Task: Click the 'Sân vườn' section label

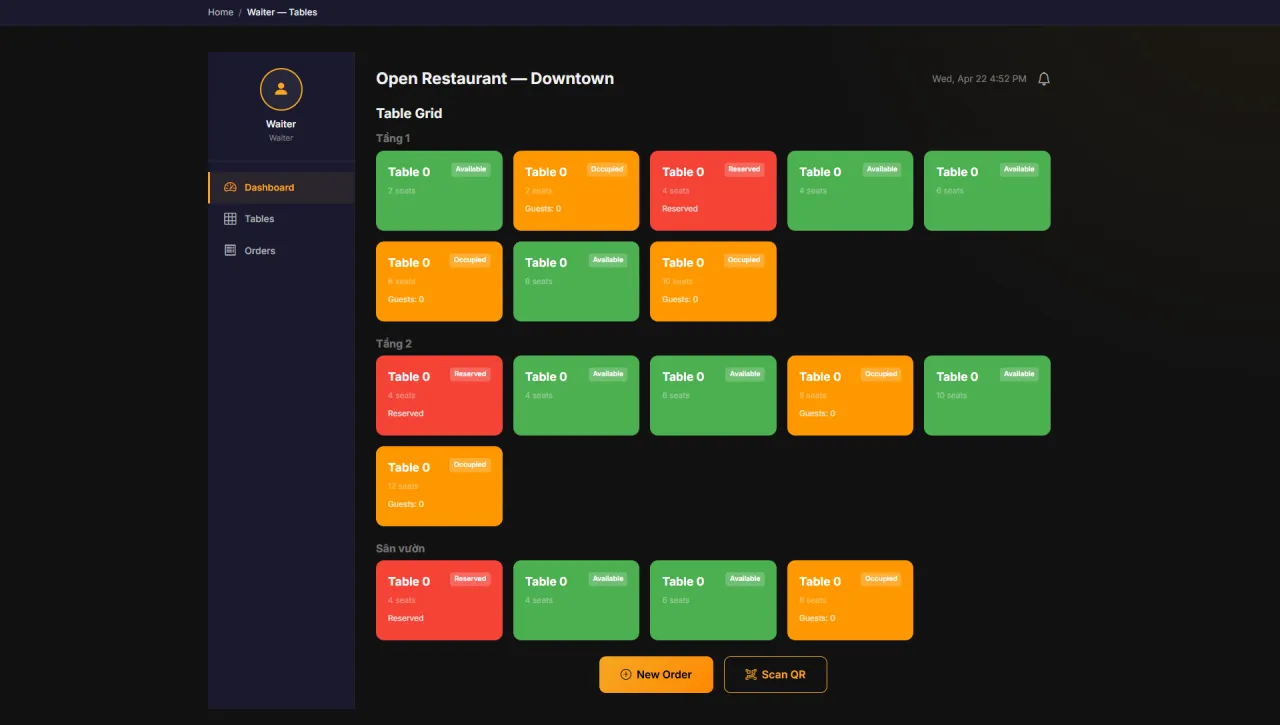Action: click(400, 548)
